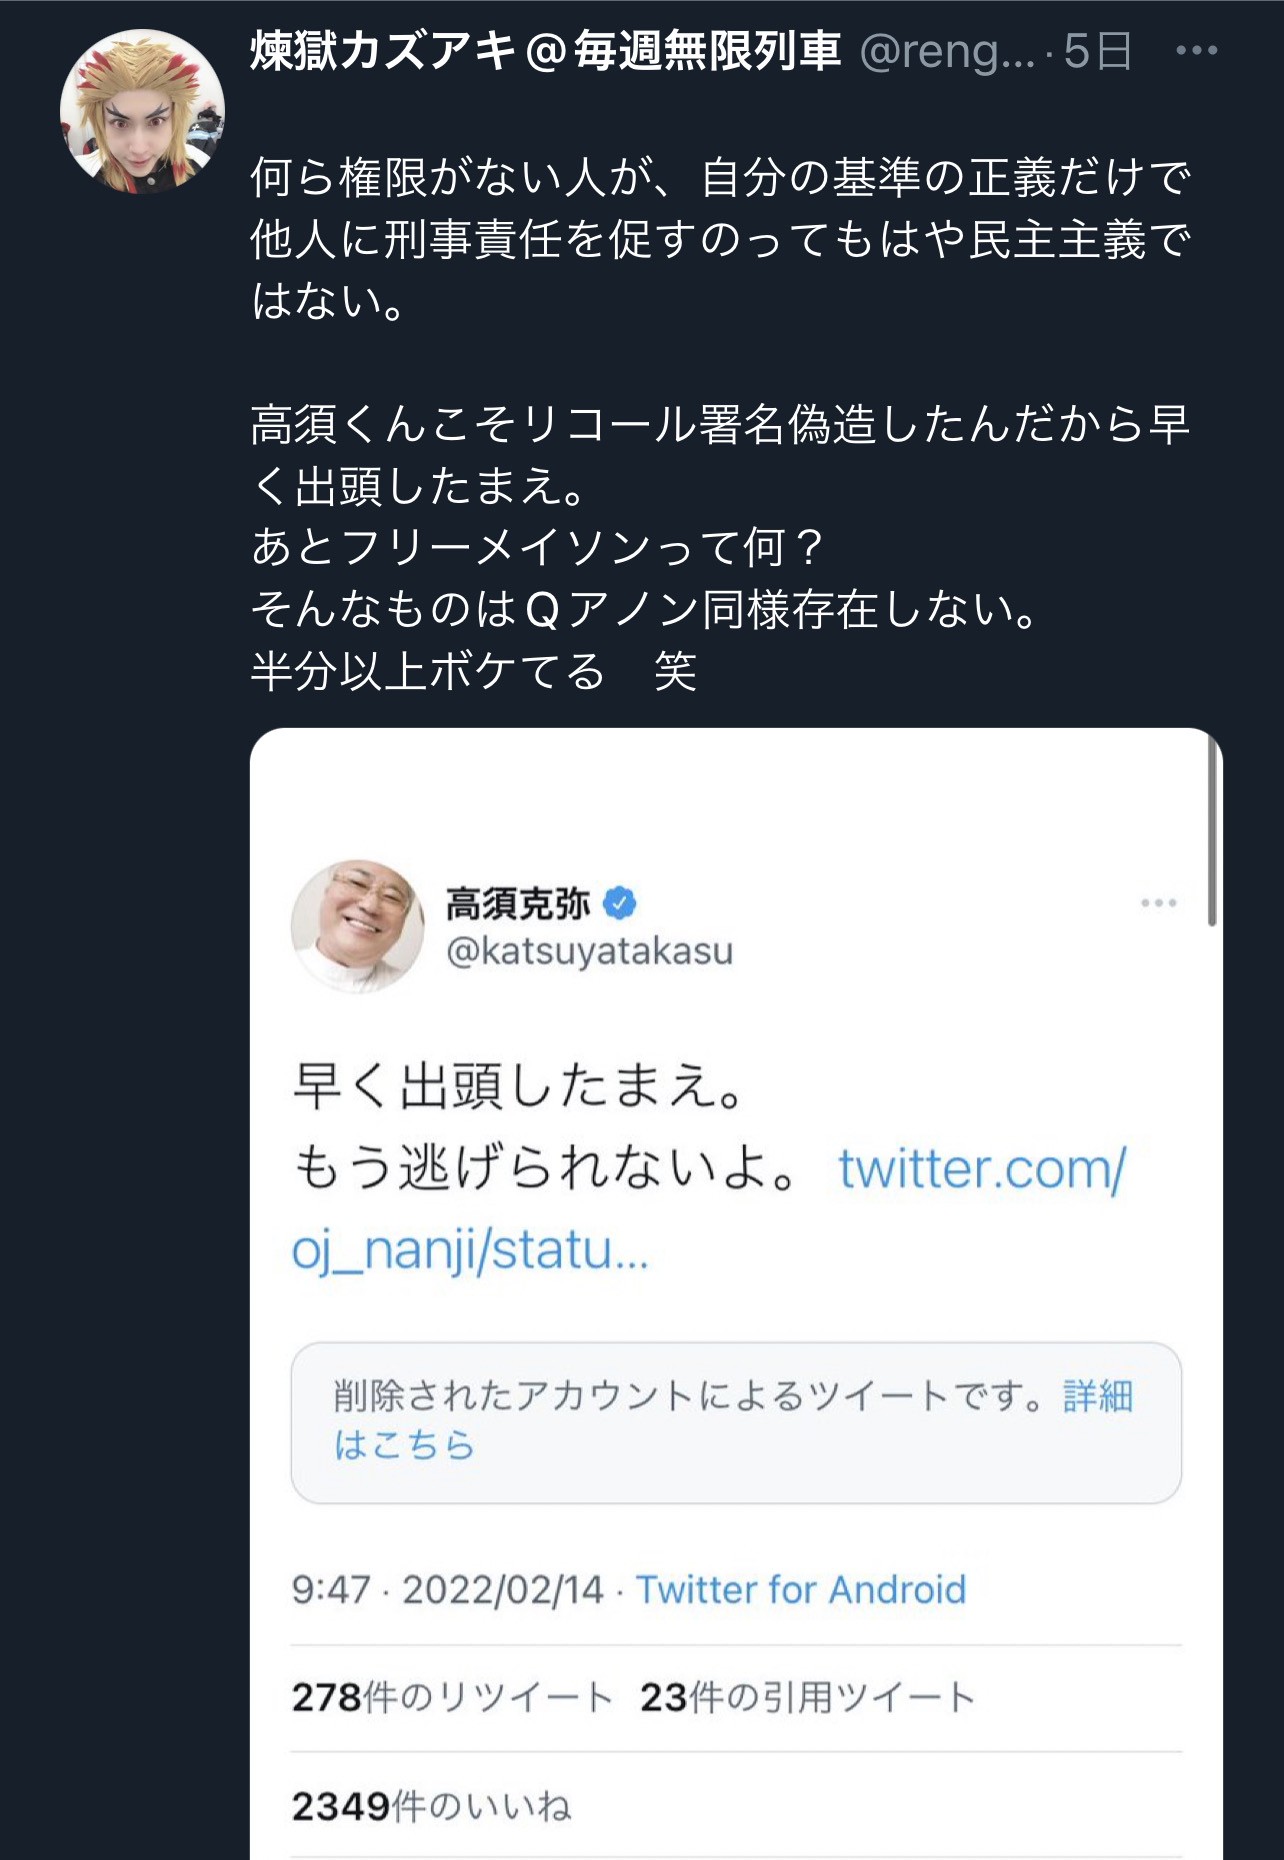Open the more options menu on 煉獄カズアキ's tweet
Image resolution: width=1284 pixels, height=1860 pixels.
(x=1196, y=50)
